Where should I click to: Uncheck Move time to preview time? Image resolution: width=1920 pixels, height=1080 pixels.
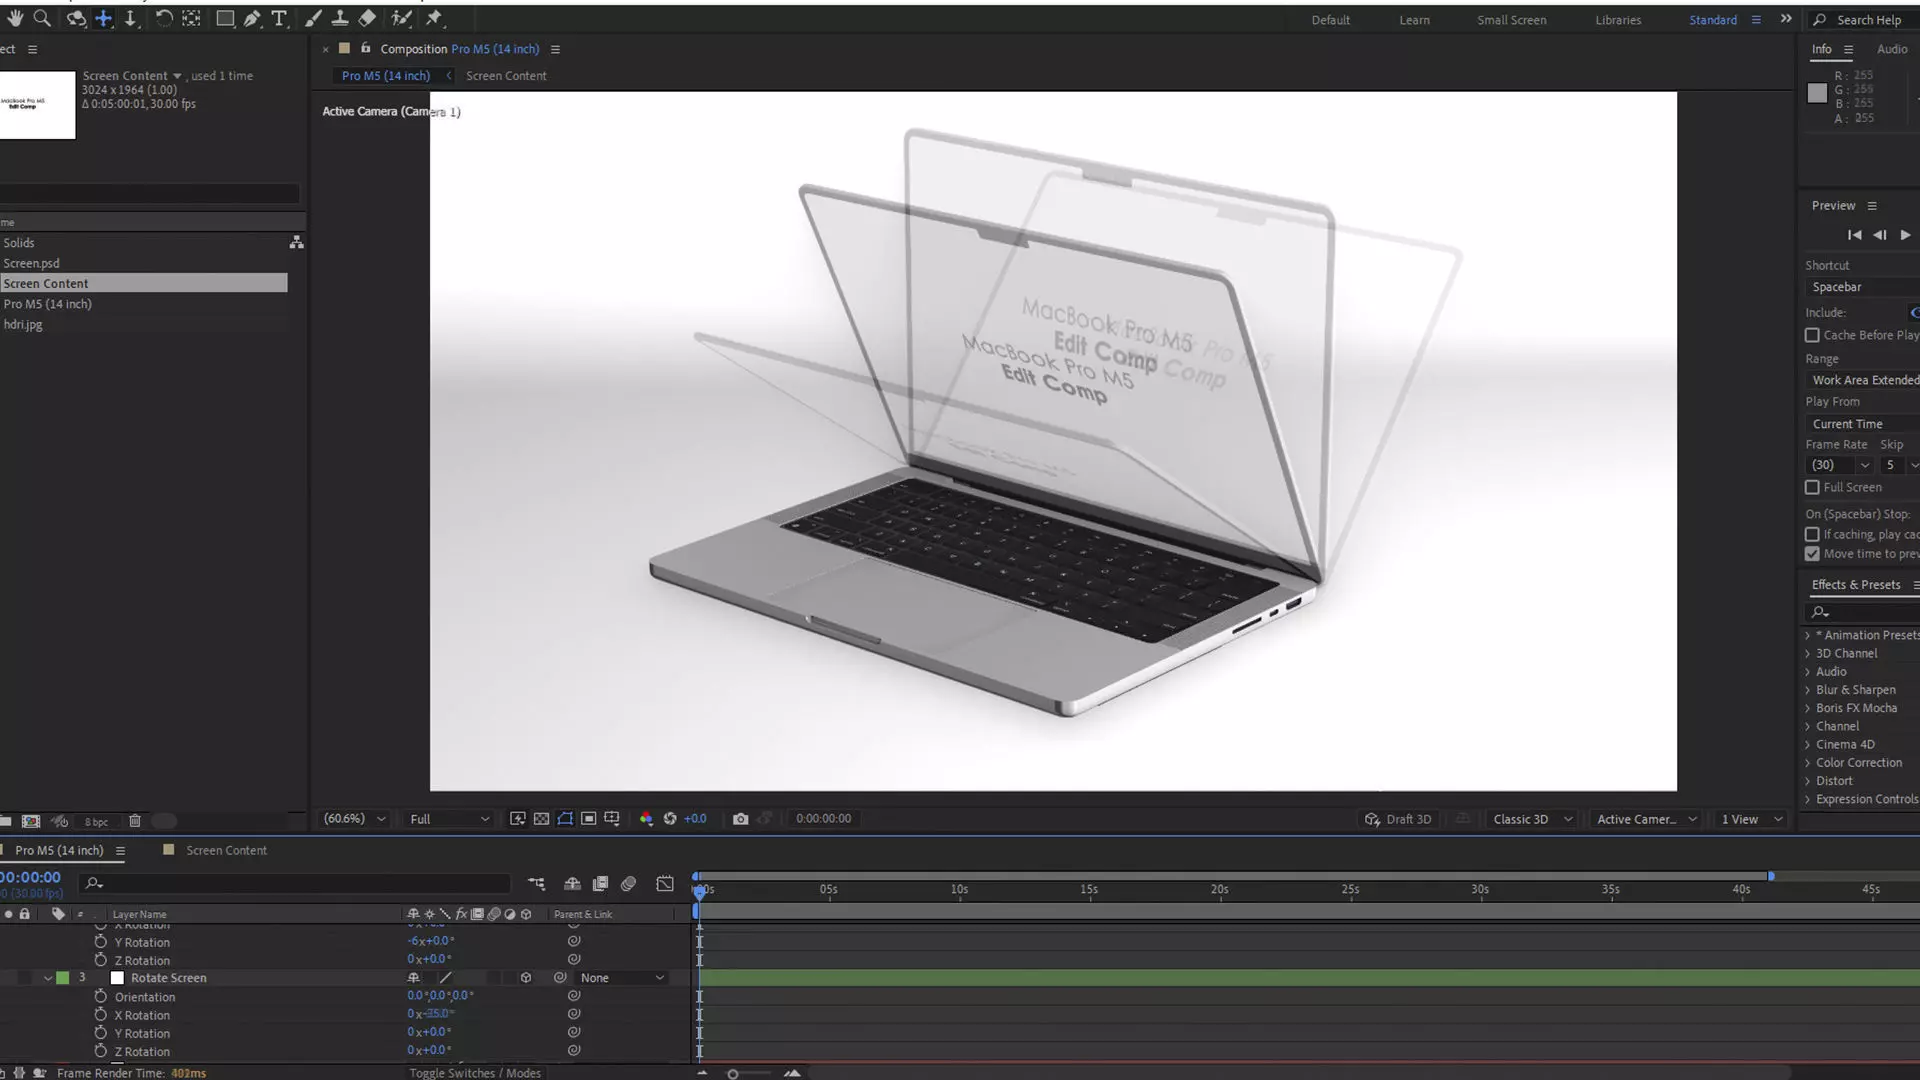[x=1812, y=554]
